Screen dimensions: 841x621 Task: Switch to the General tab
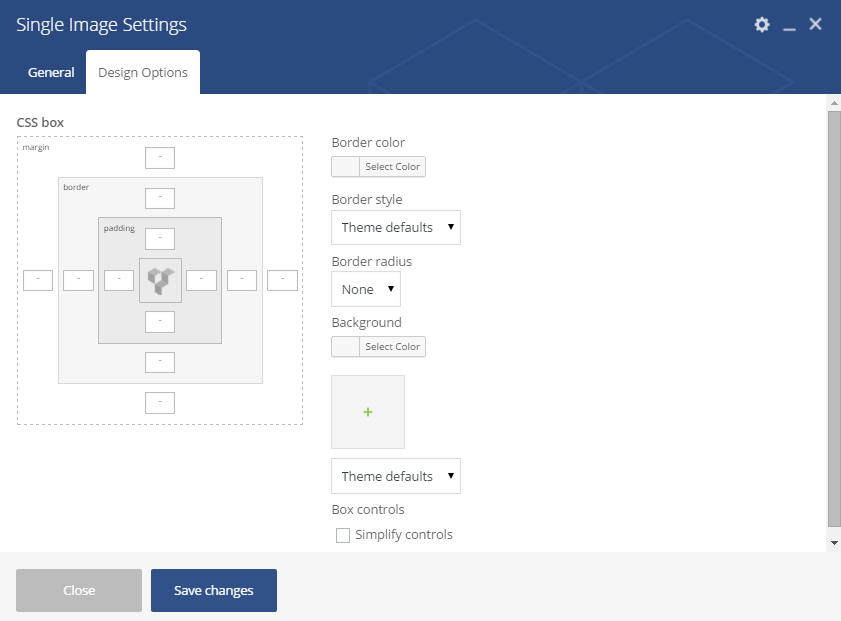pyautogui.click(x=51, y=73)
